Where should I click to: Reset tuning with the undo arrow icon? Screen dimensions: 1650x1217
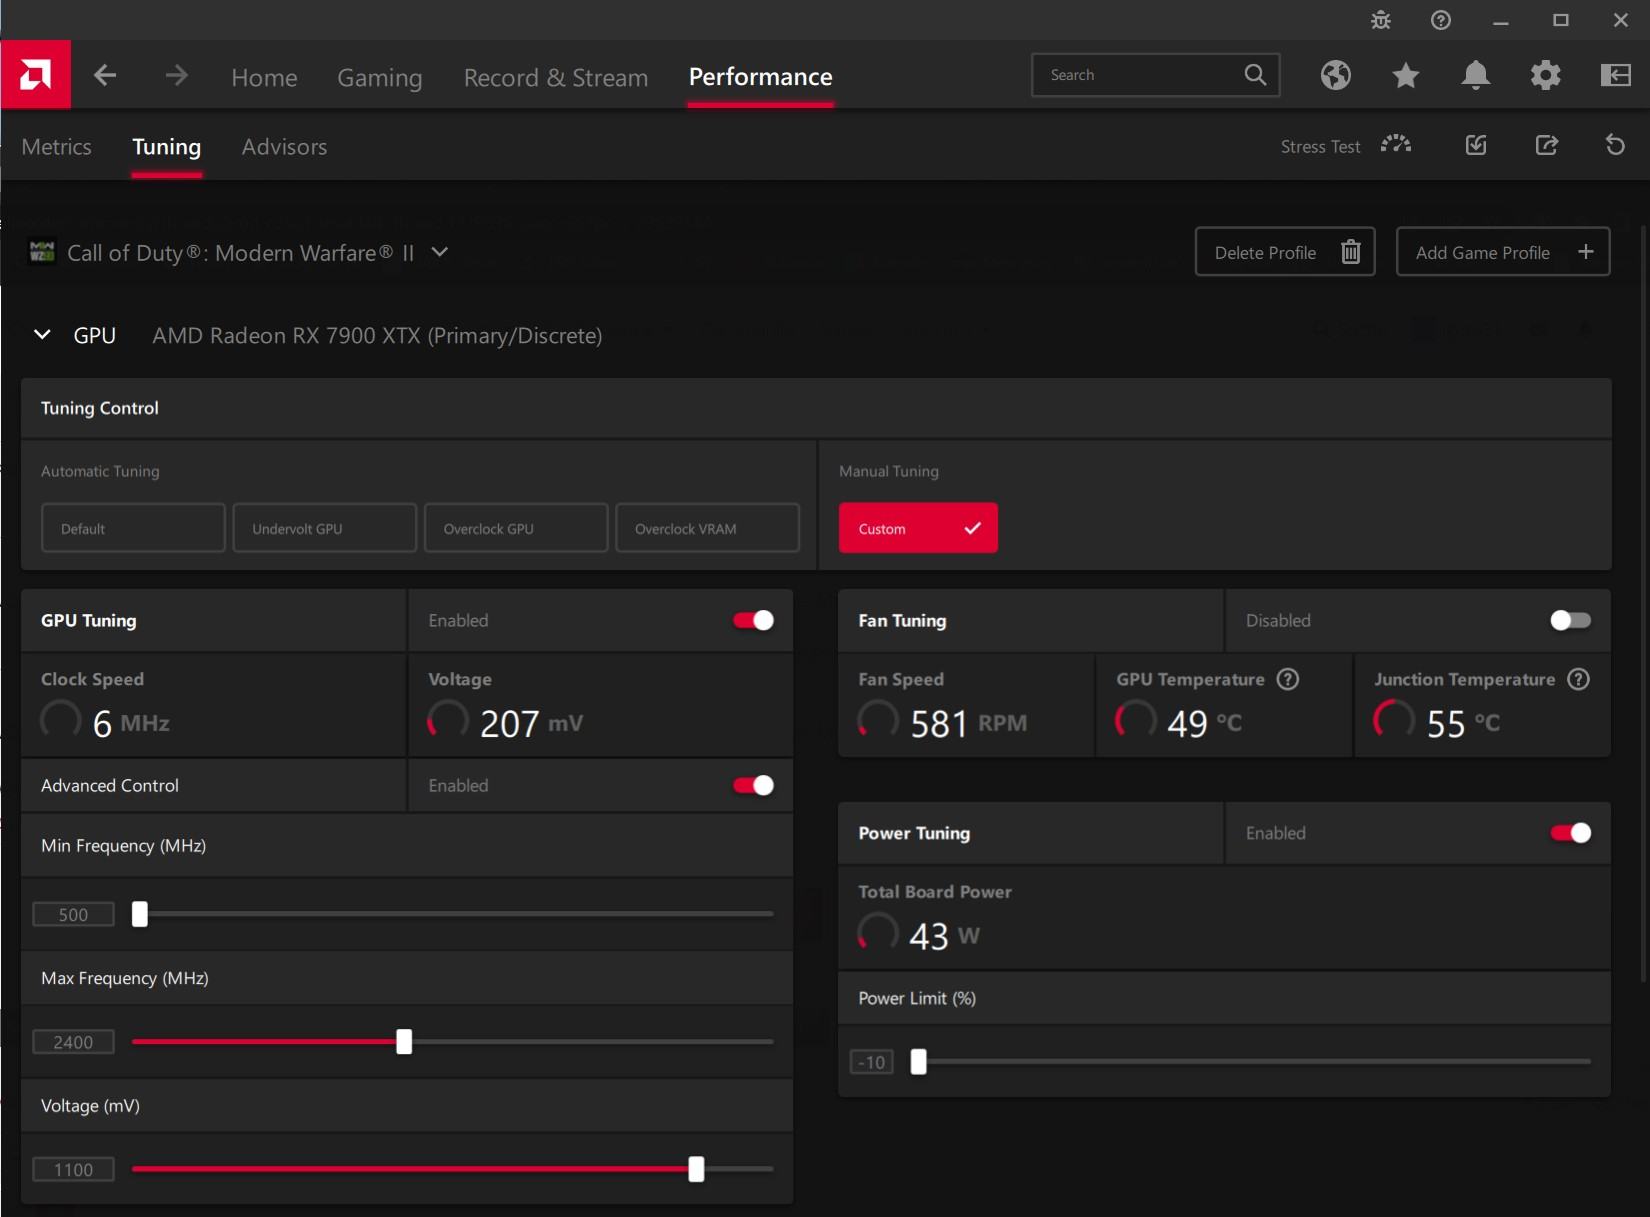pos(1615,145)
